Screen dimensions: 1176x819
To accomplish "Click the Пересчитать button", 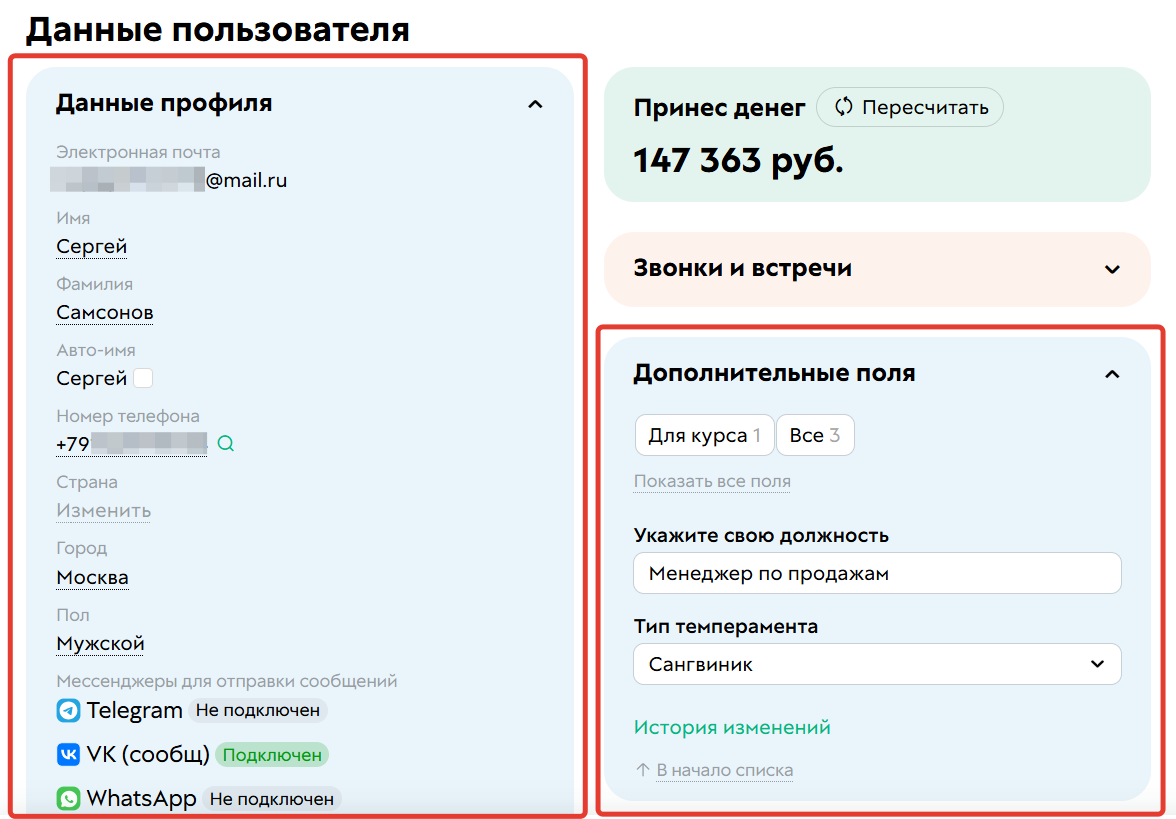I will (x=910, y=107).
